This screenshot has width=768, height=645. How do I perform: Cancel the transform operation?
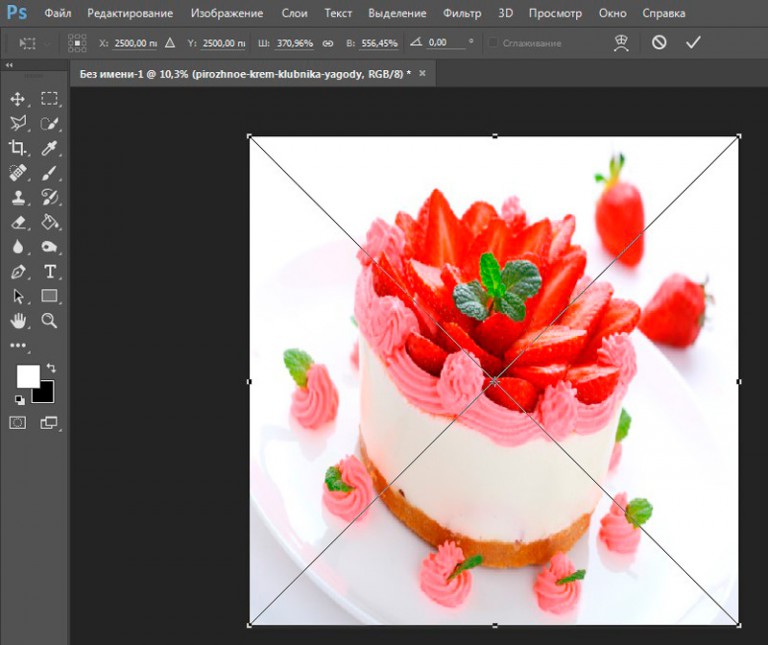658,42
